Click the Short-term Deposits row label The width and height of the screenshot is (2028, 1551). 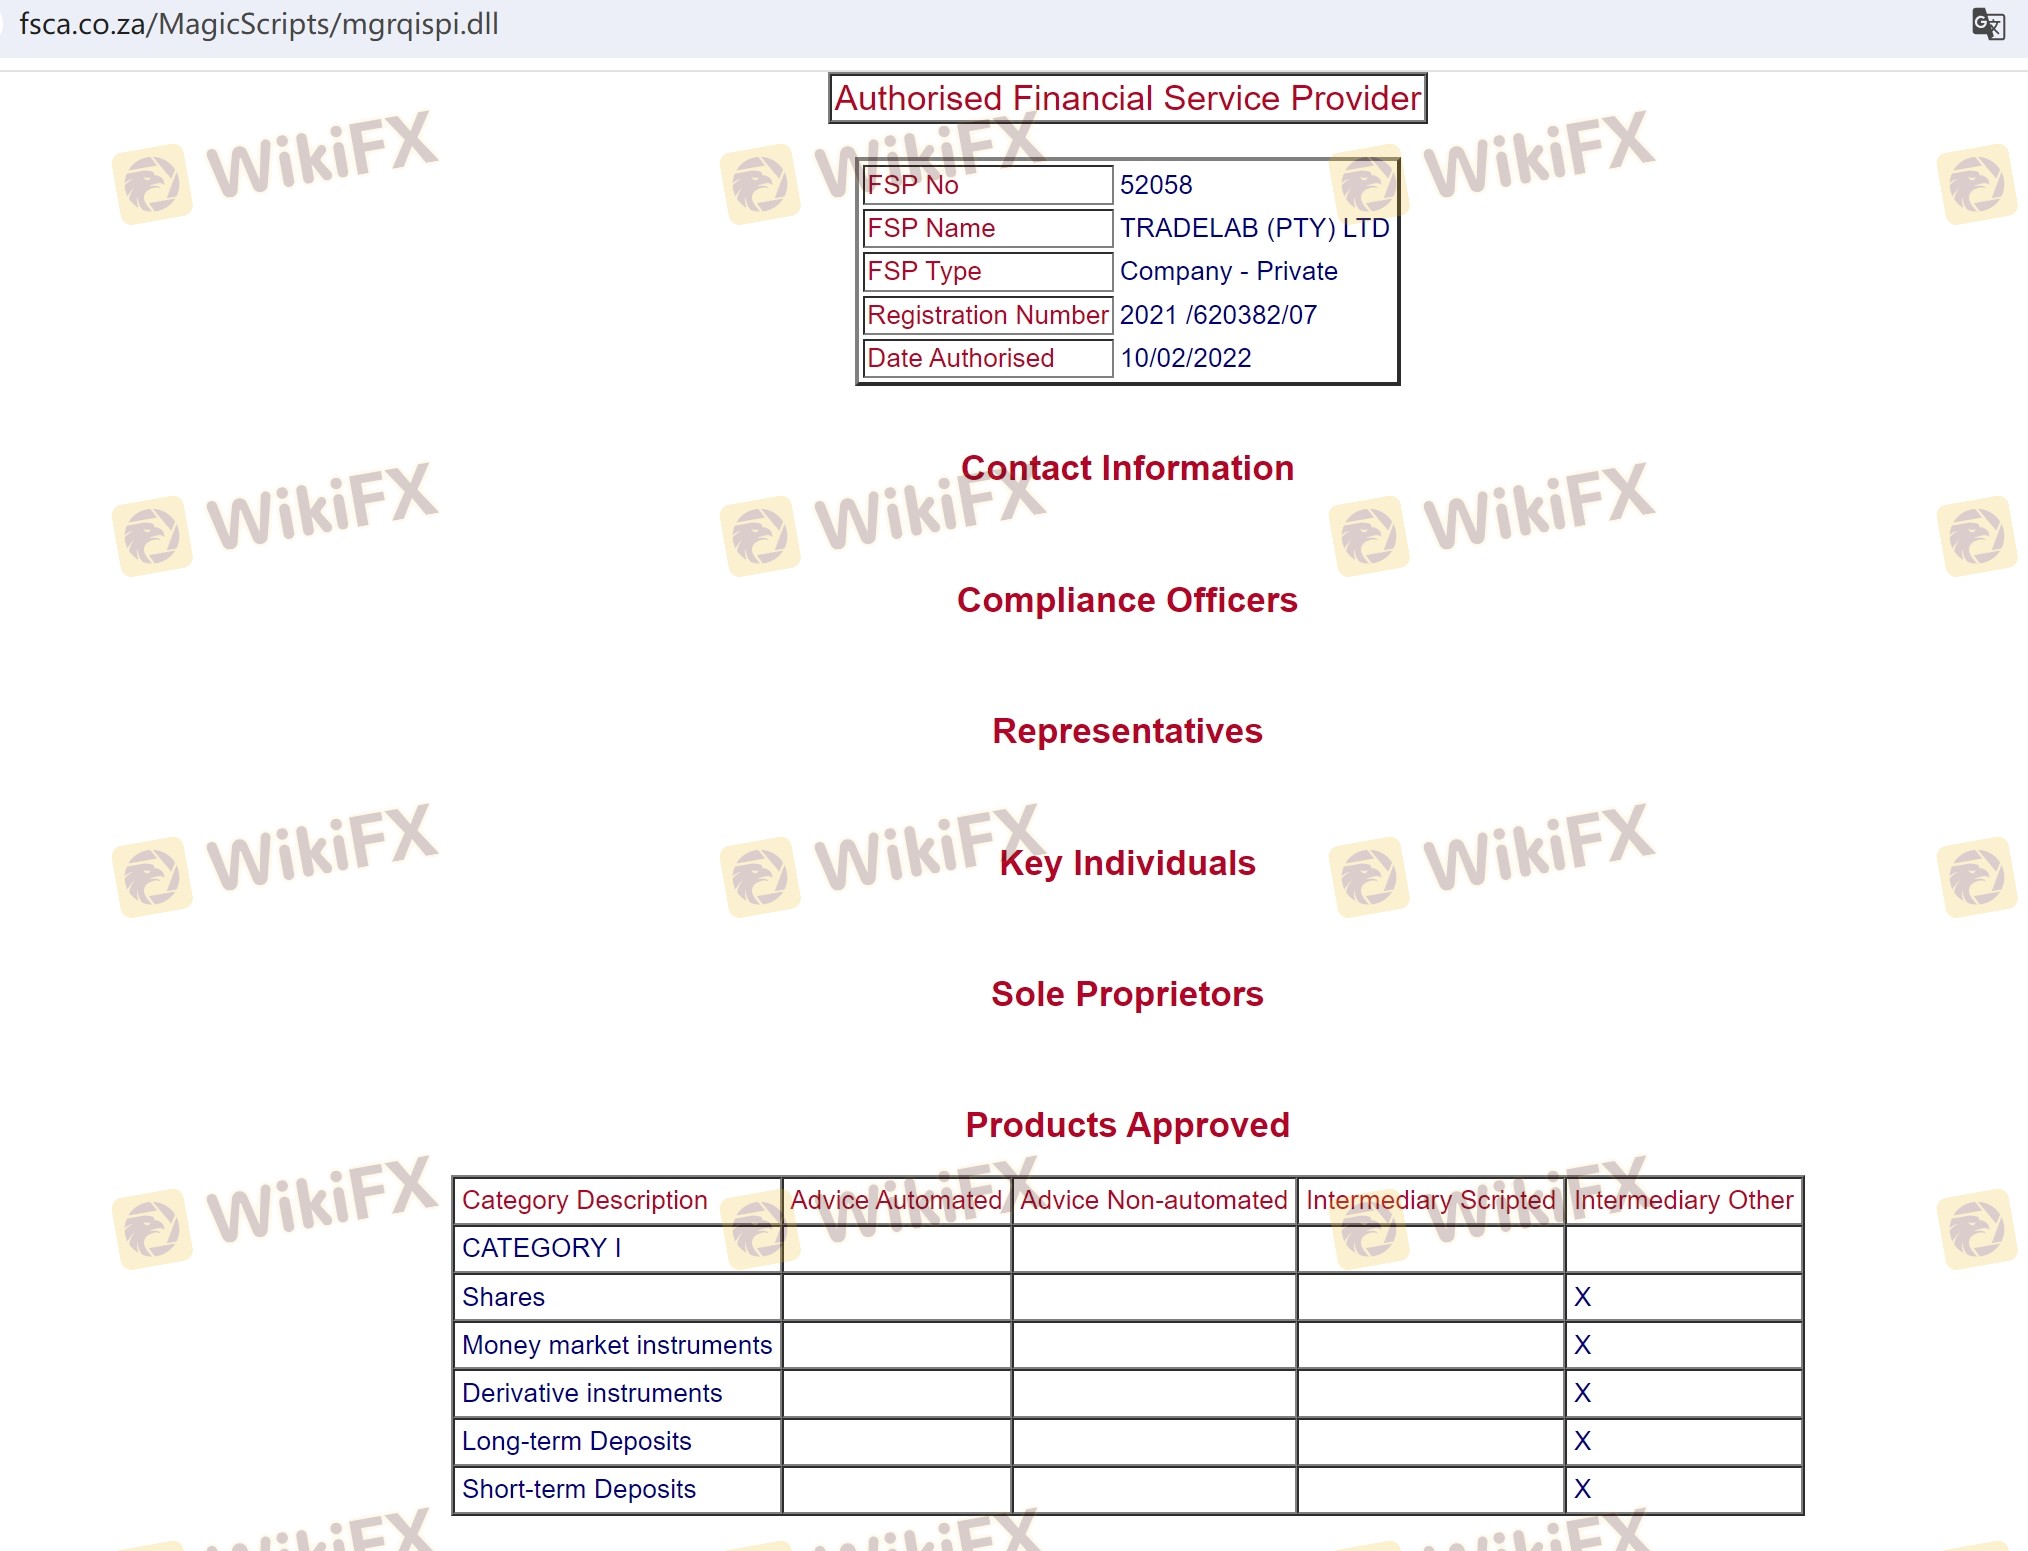tap(578, 1489)
